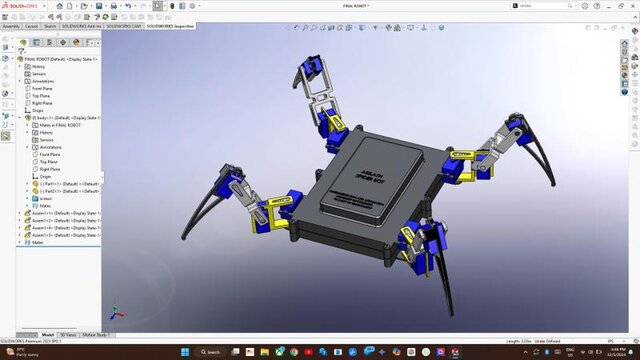Collapse the body<1> component node
This screenshot has width=640, height=360.
[x=20, y=118]
